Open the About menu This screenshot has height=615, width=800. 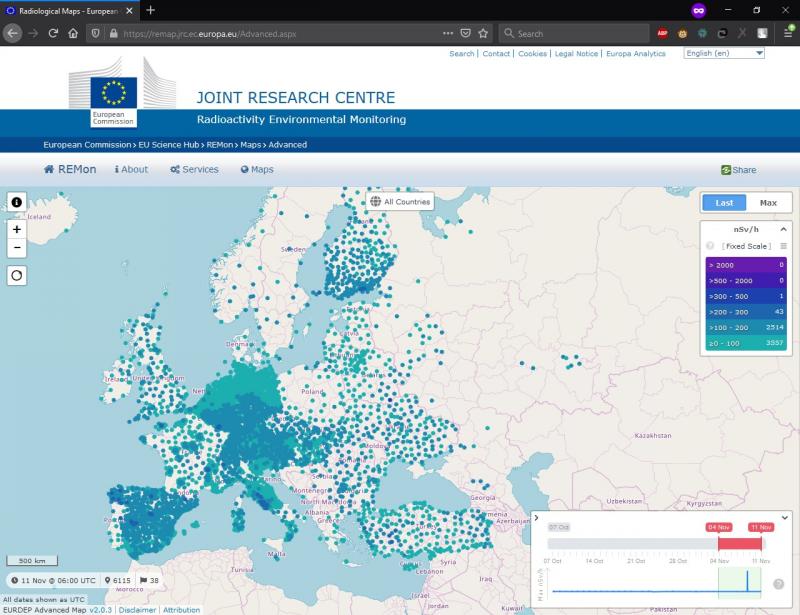pos(131,169)
